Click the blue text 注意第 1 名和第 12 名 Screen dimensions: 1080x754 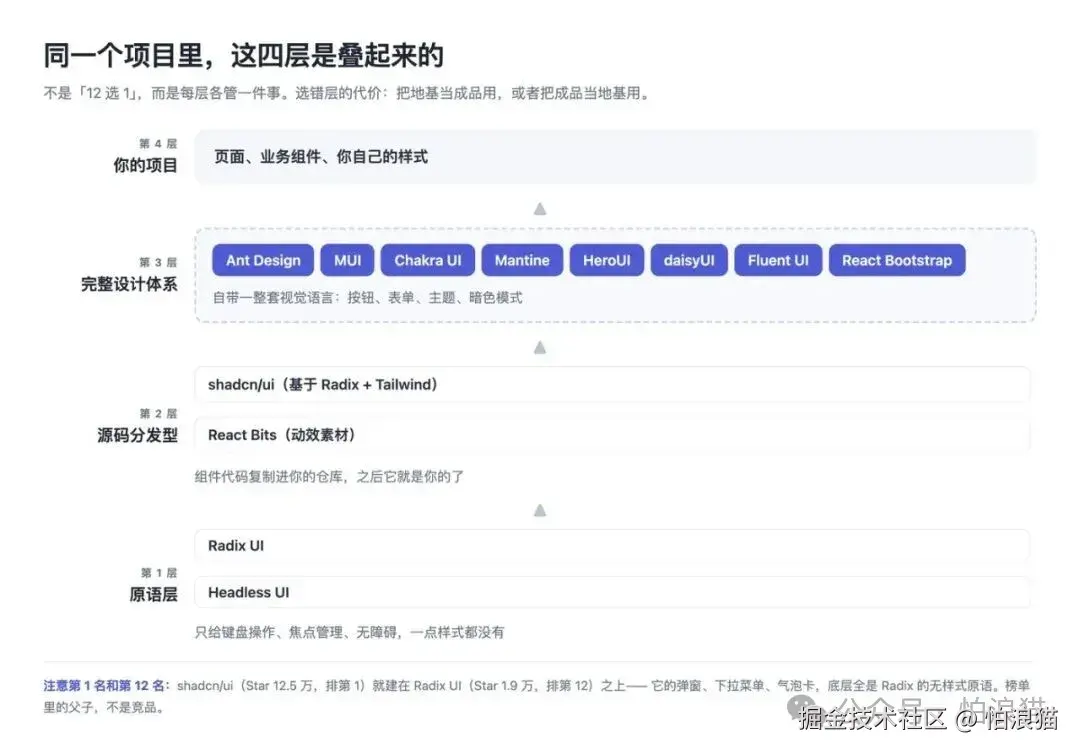pos(106,686)
